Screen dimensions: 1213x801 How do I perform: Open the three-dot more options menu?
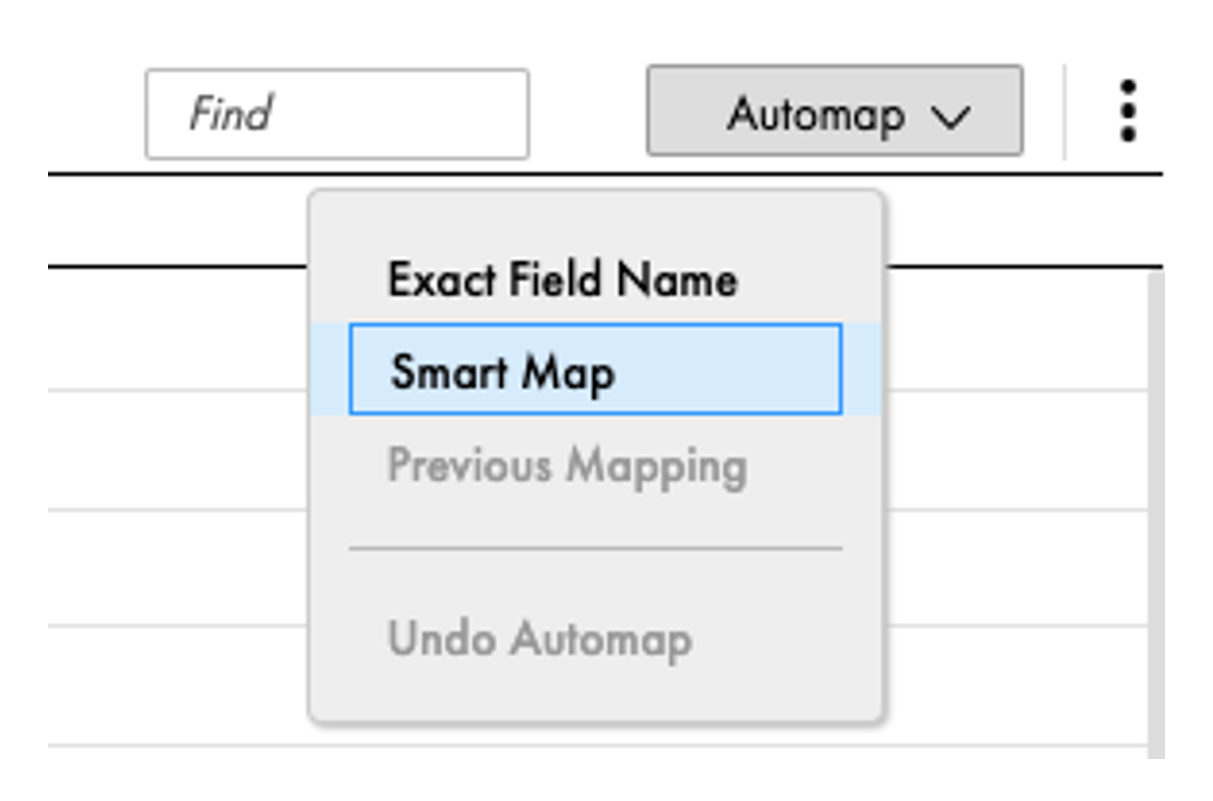pyautogui.click(x=1127, y=112)
